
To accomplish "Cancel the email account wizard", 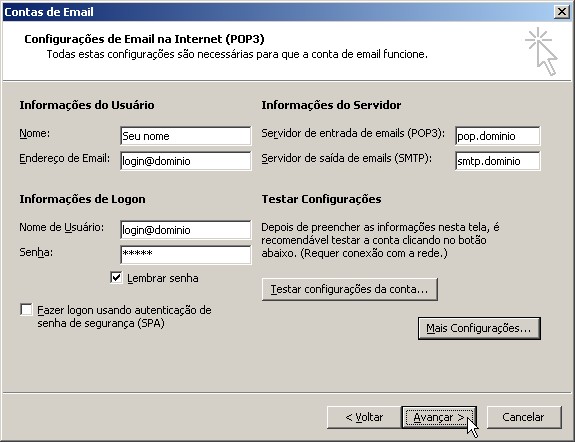I will 524,417.
